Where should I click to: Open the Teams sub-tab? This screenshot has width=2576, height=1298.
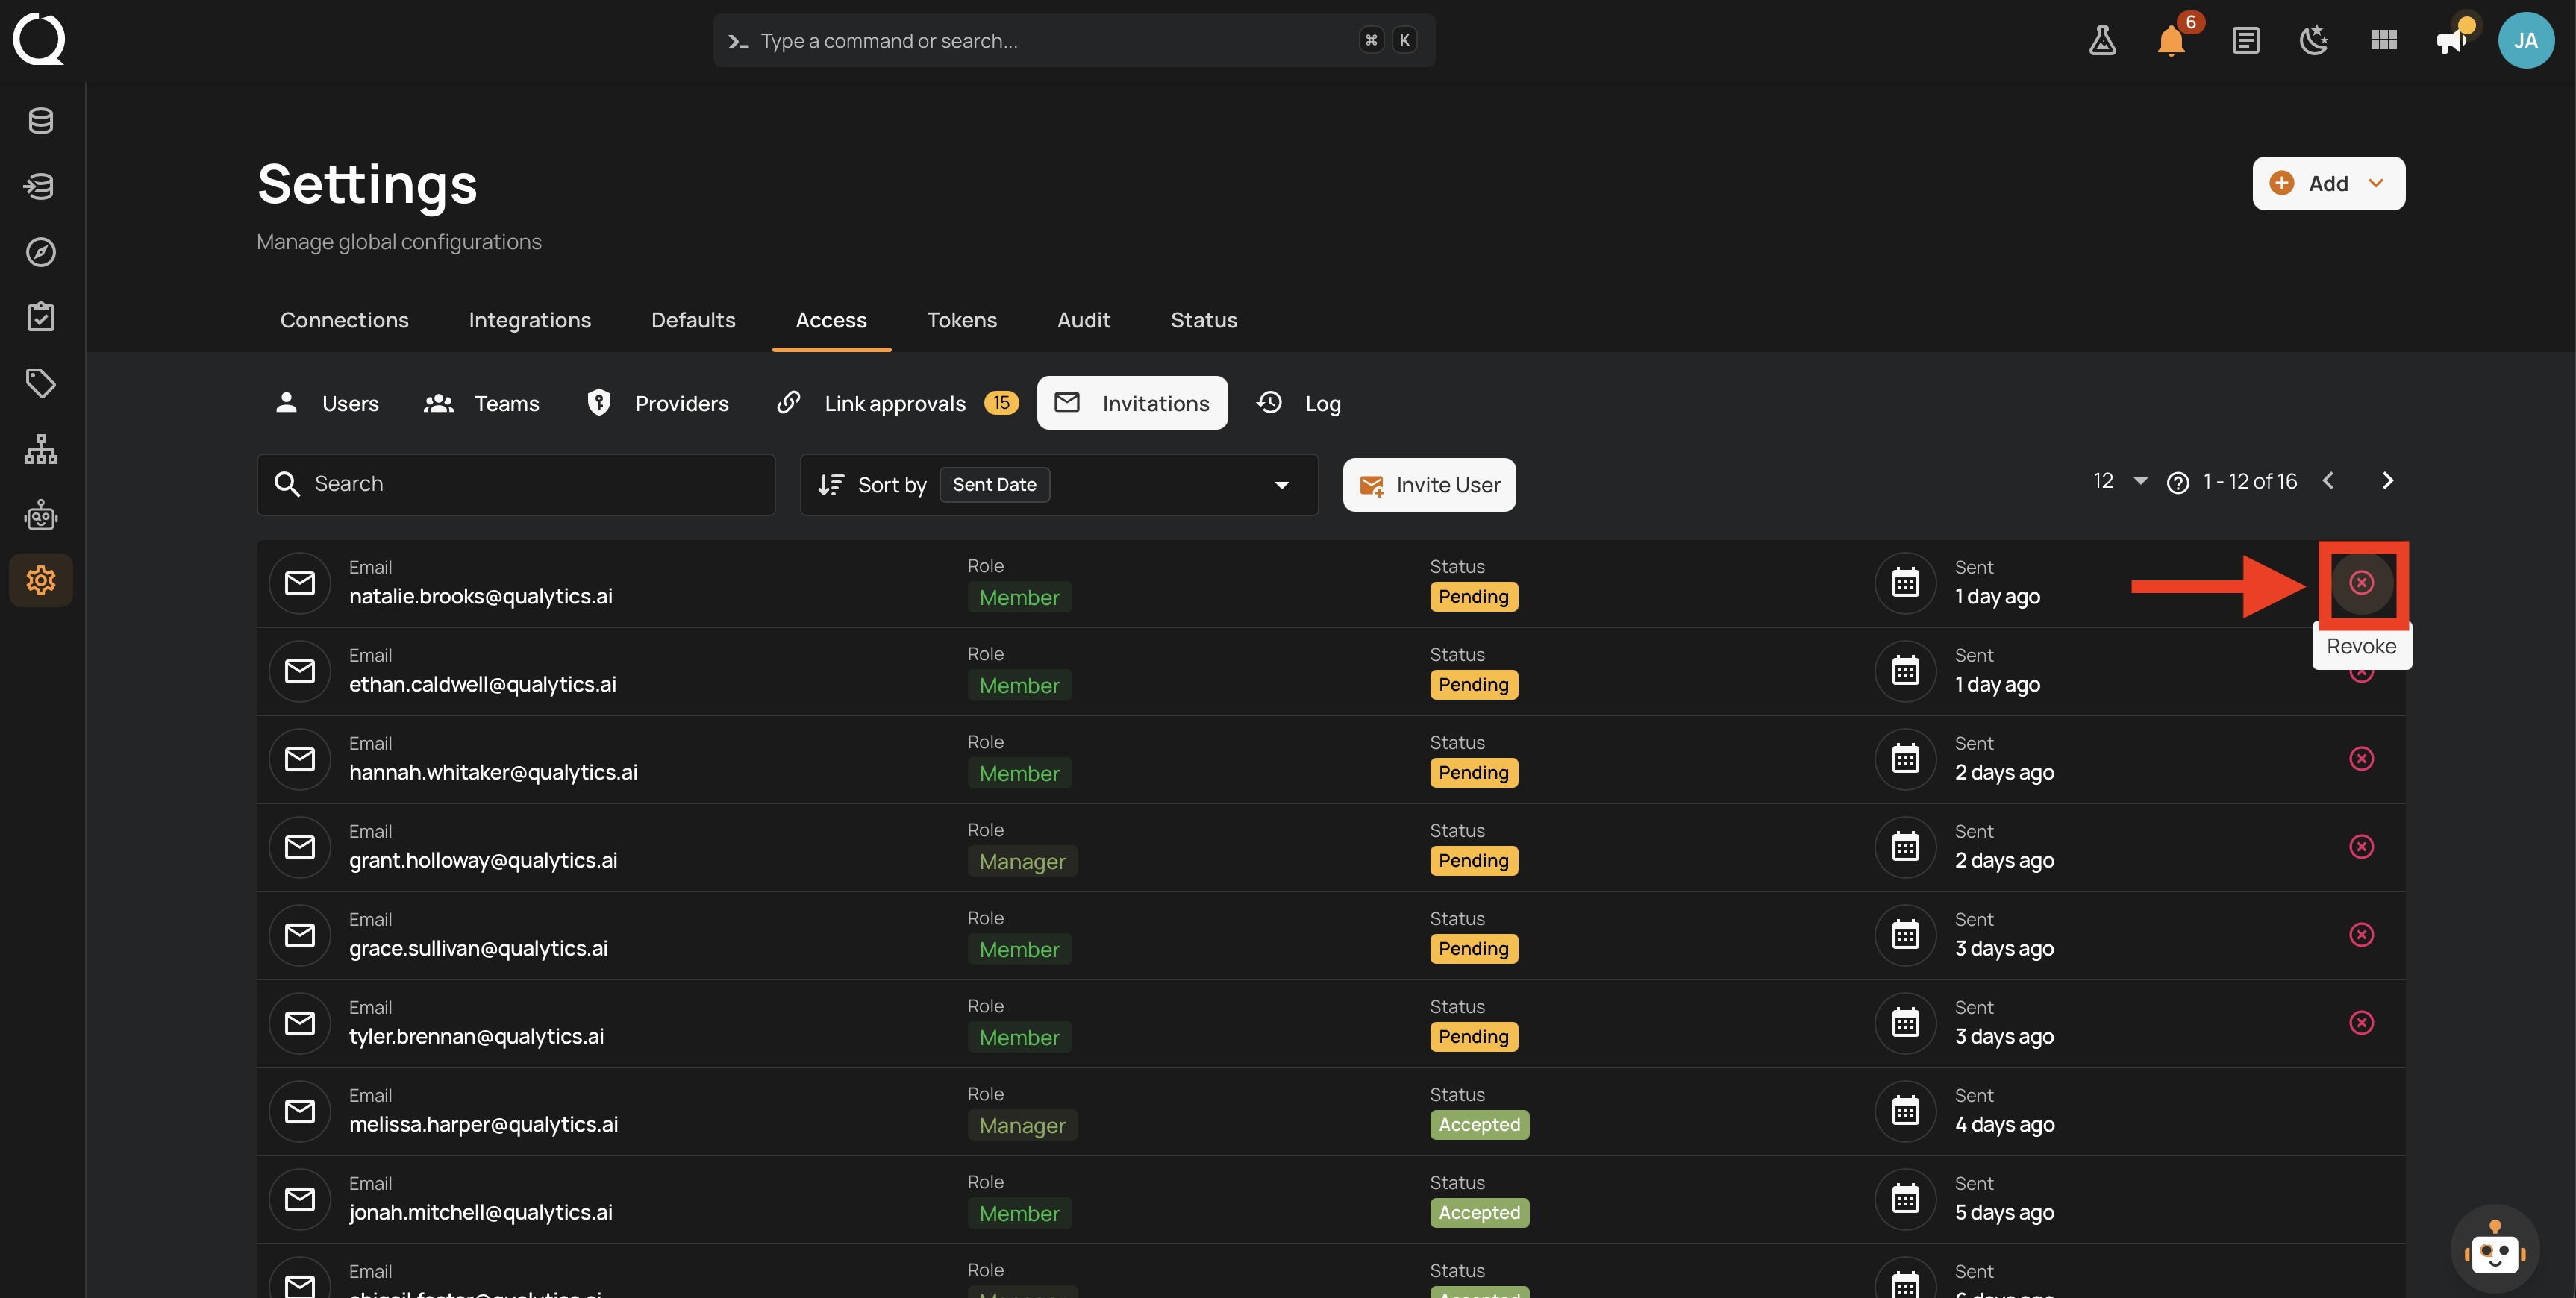click(x=482, y=403)
